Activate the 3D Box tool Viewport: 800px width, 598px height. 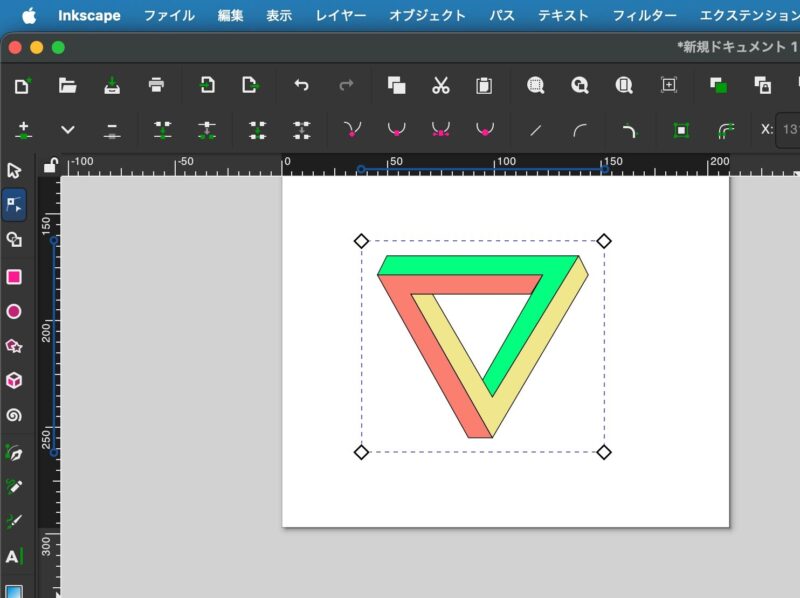coord(14,381)
